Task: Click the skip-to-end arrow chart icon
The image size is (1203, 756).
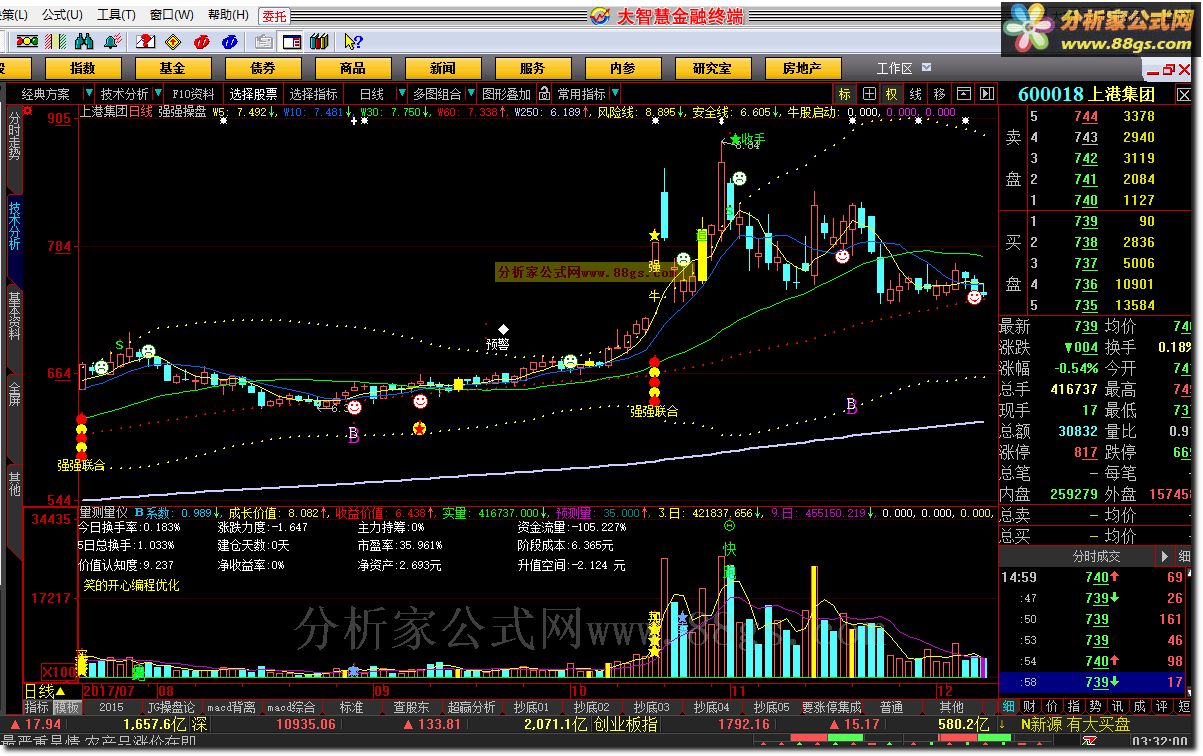Action: tap(987, 94)
